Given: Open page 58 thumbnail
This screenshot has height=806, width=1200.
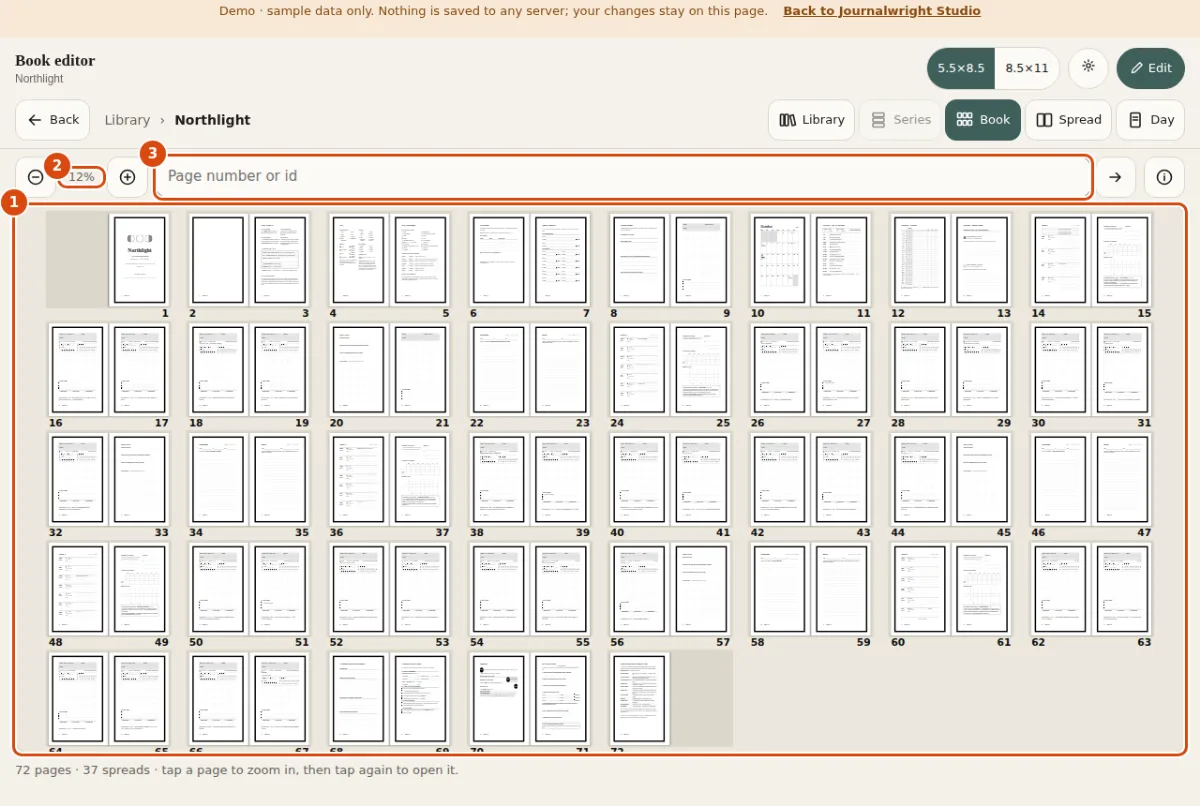Looking at the screenshot, I should point(779,590).
